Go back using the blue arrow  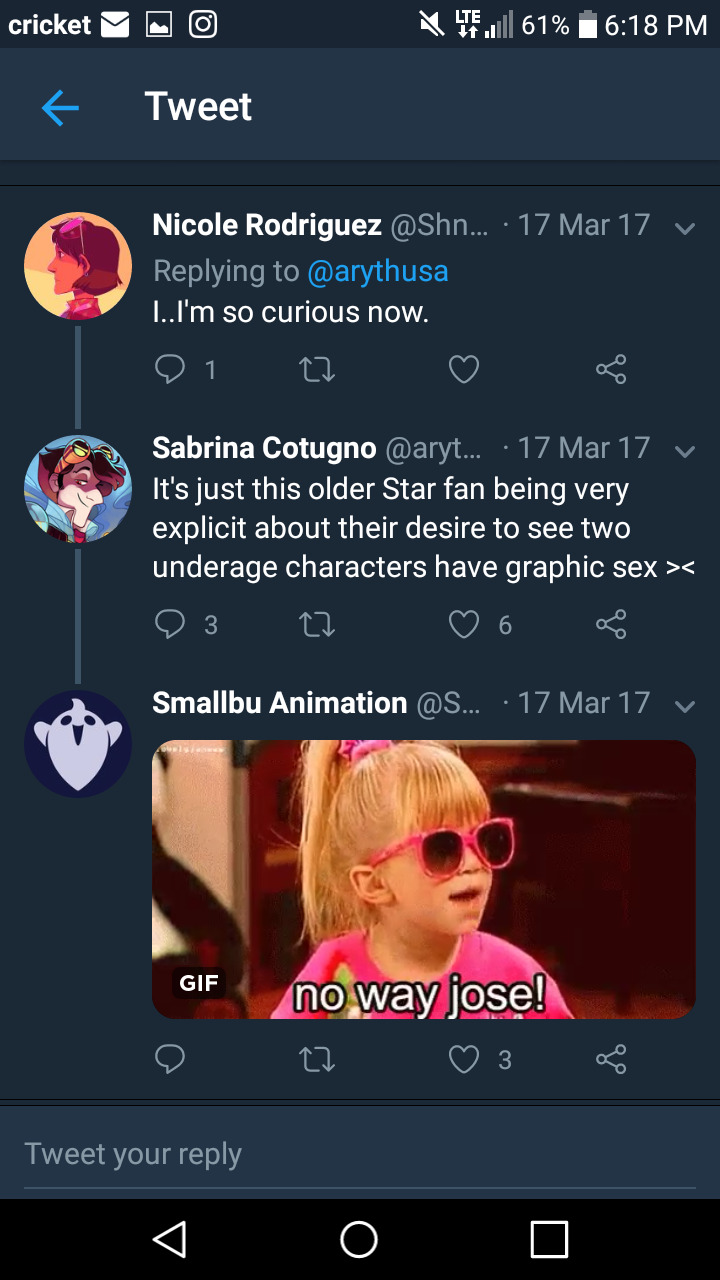[60, 107]
